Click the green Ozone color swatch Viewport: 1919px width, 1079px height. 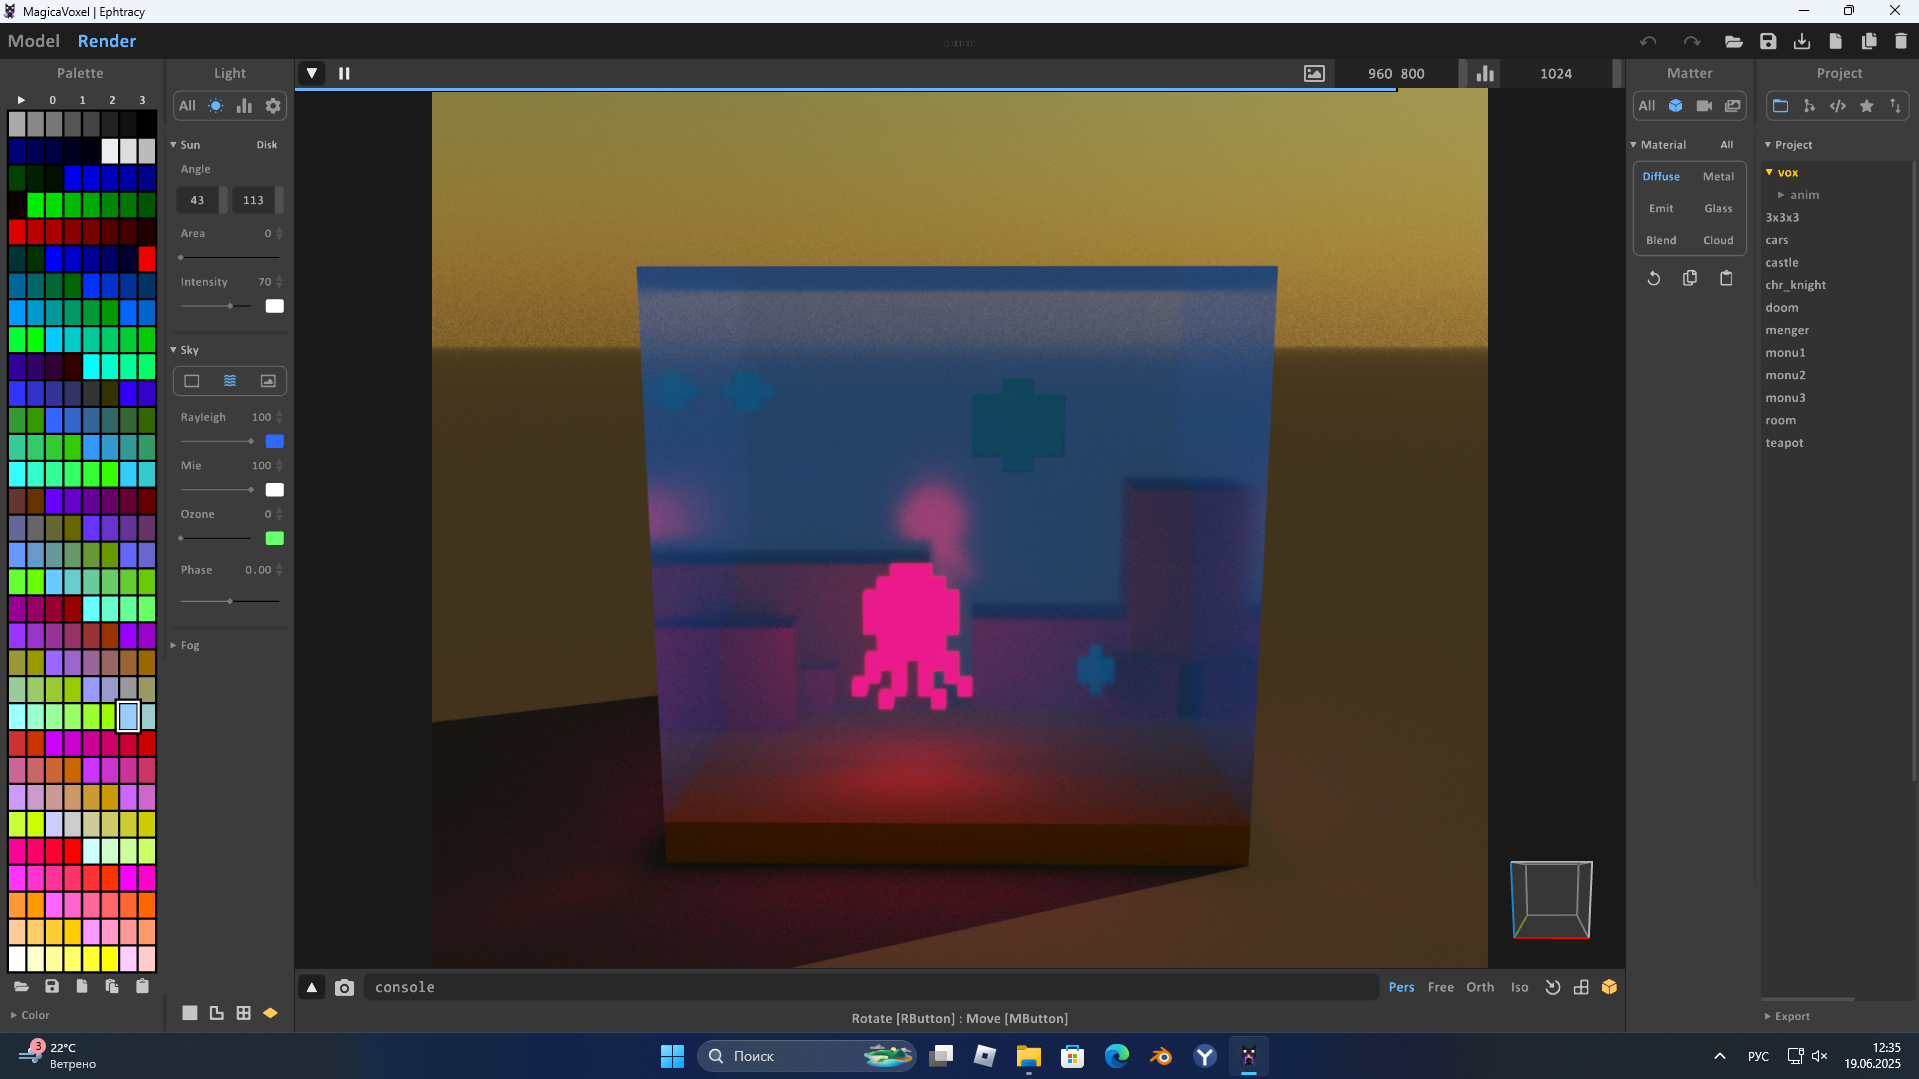click(x=274, y=538)
